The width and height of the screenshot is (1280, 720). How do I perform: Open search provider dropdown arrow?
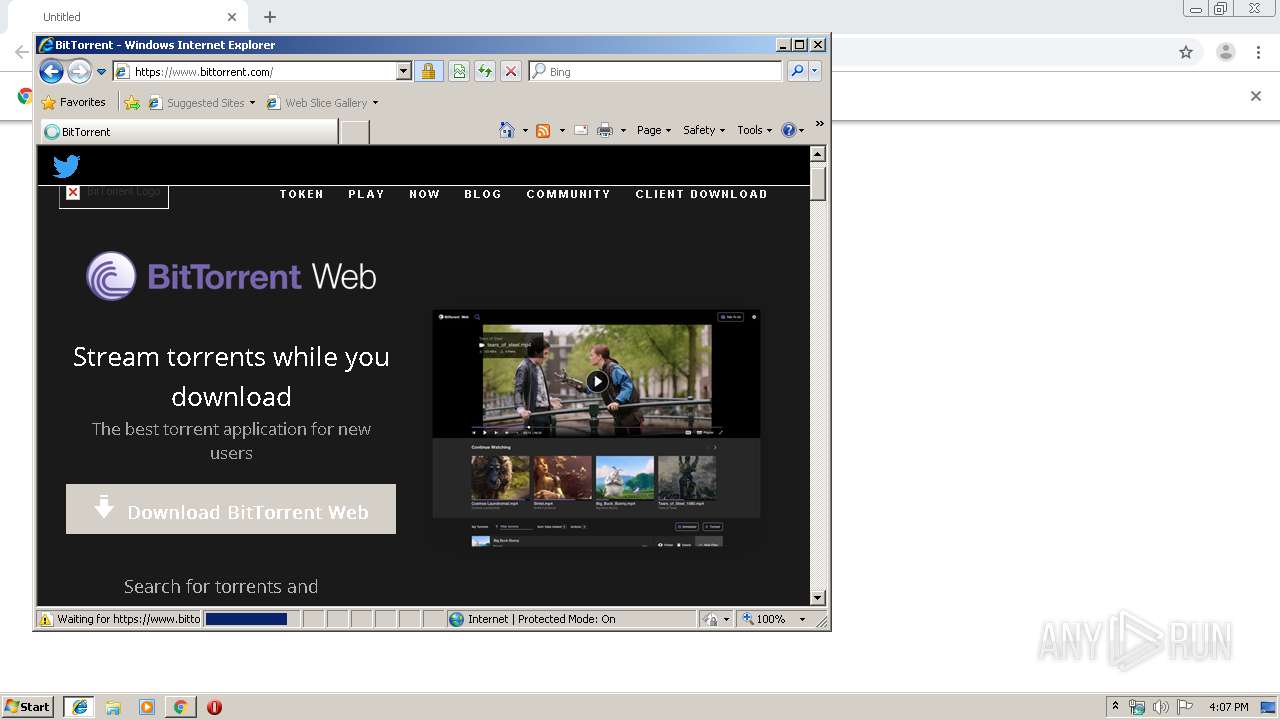[815, 72]
